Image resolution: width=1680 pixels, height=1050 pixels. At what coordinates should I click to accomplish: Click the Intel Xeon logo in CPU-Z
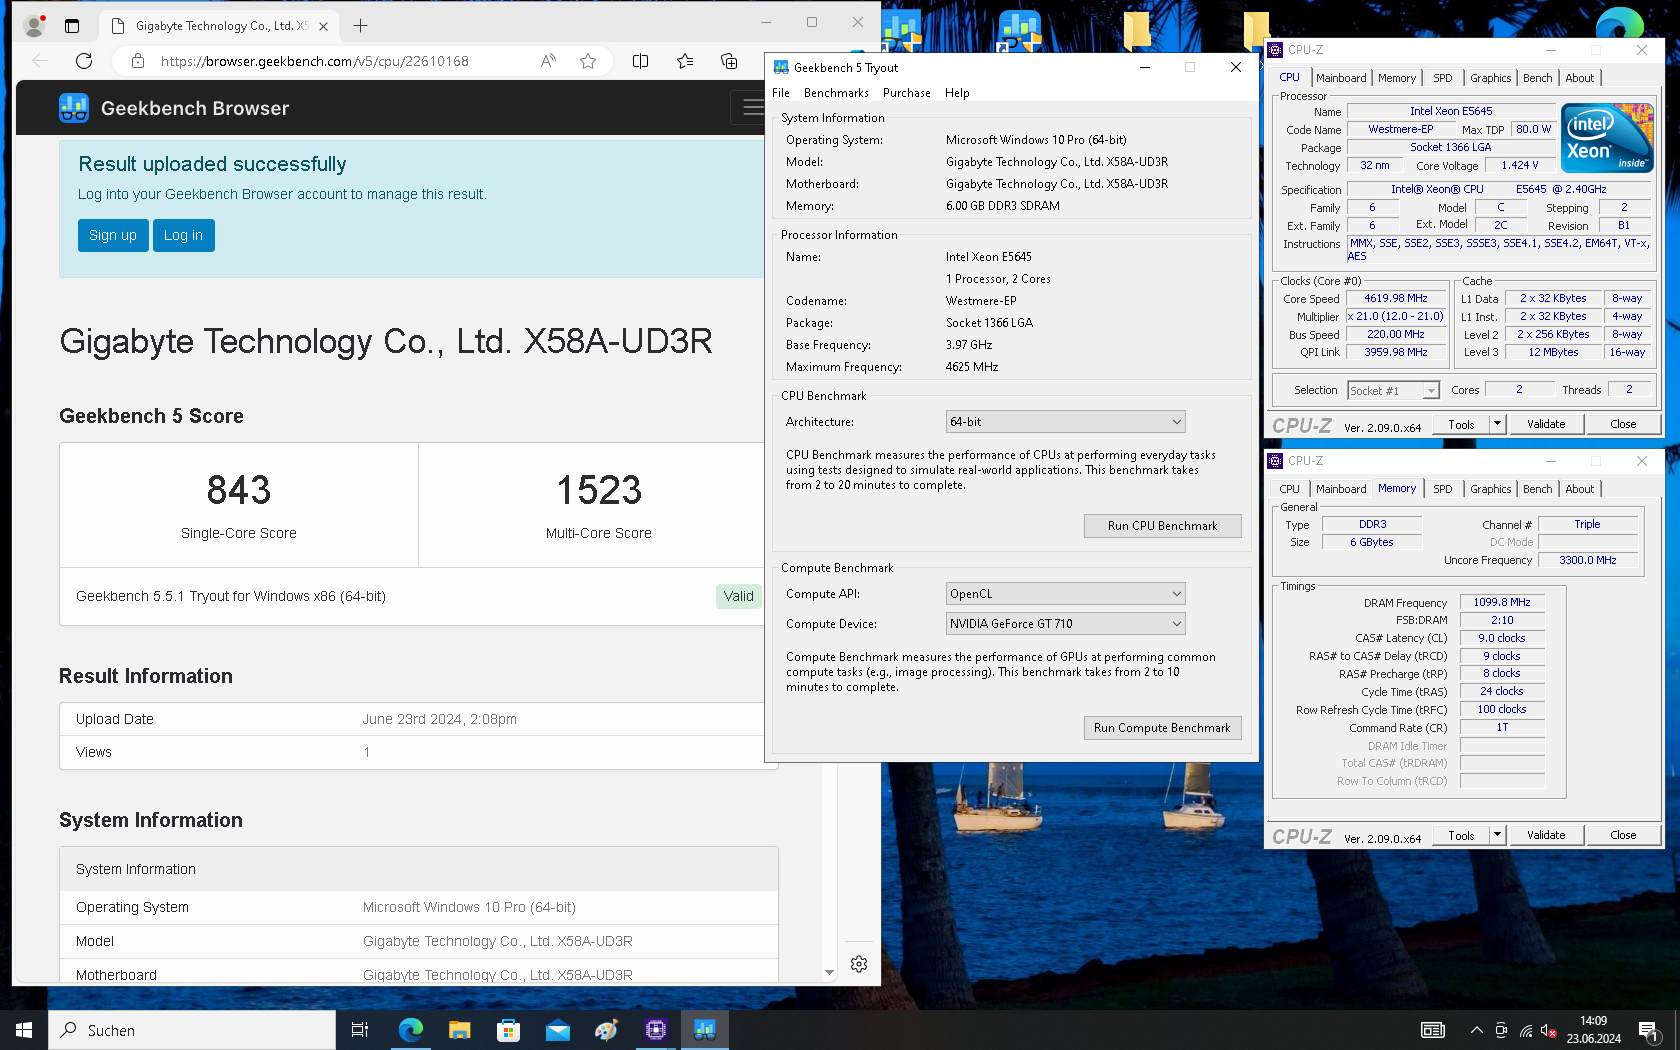[x=1607, y=138]
